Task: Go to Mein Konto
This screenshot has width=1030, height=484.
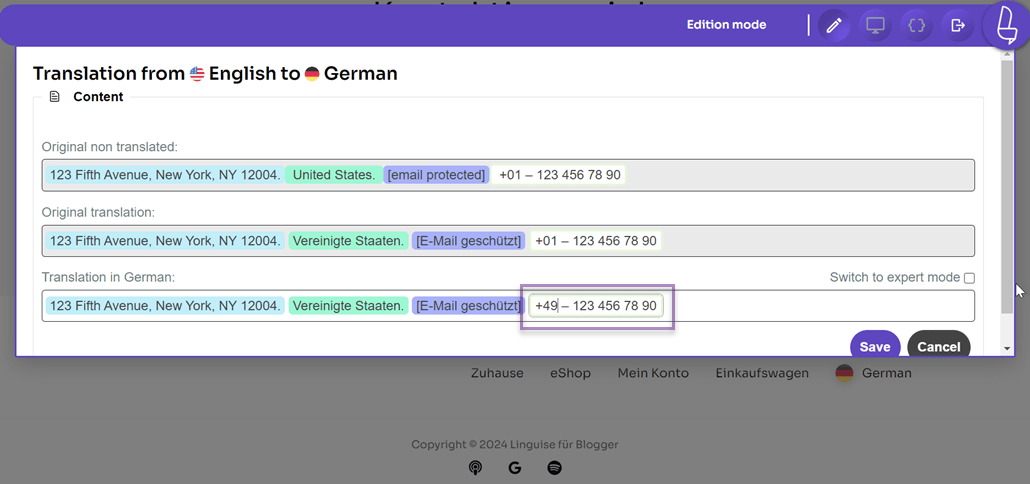Action: point(653,373)
